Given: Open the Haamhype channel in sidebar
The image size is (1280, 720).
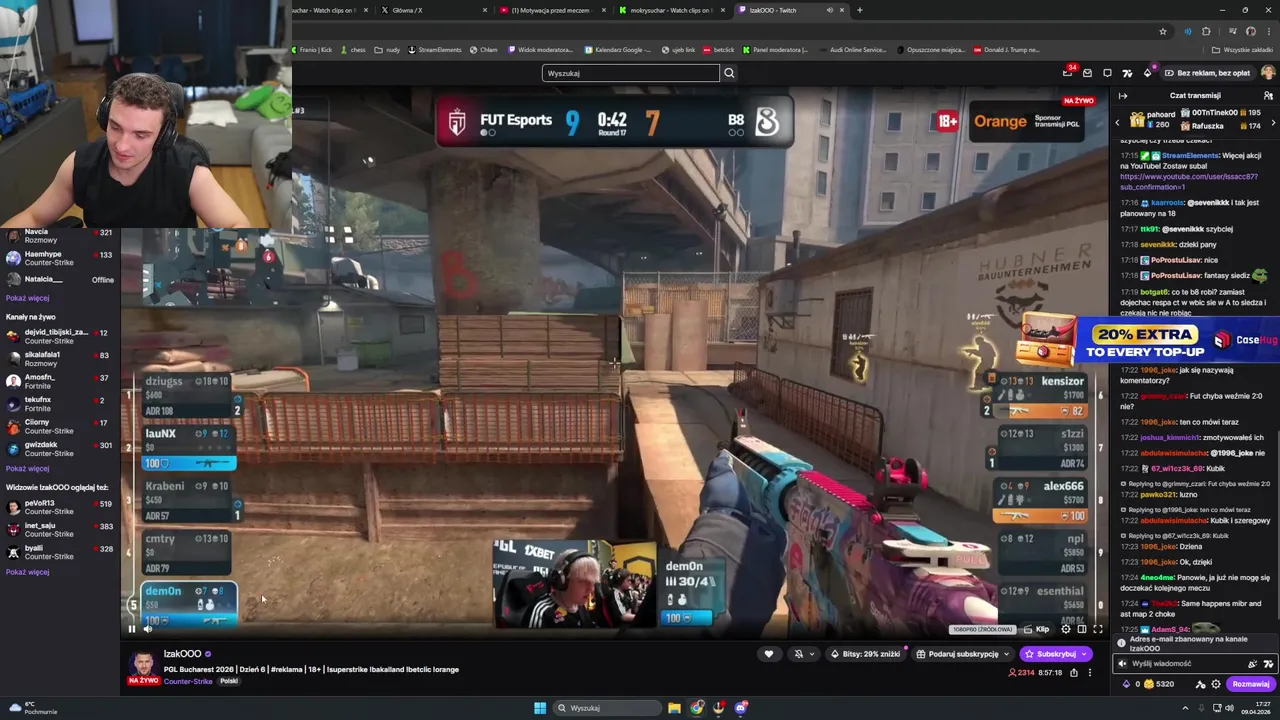Looking at the screenshot, I should [60, 258].
